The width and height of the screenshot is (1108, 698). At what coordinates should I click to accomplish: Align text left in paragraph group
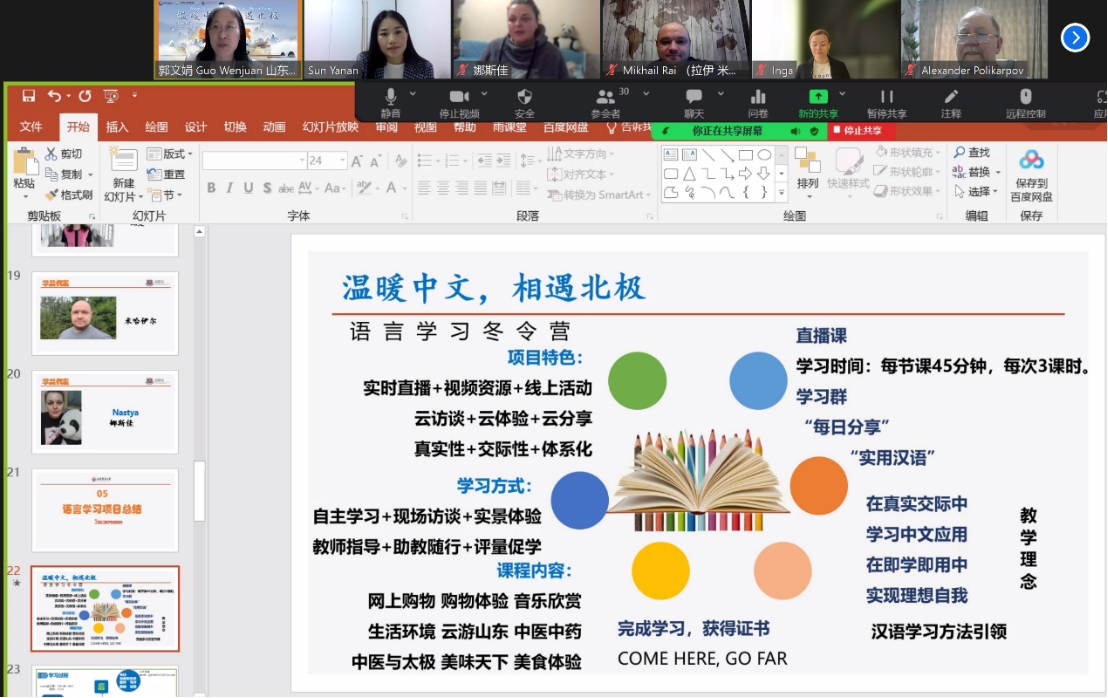424,187
